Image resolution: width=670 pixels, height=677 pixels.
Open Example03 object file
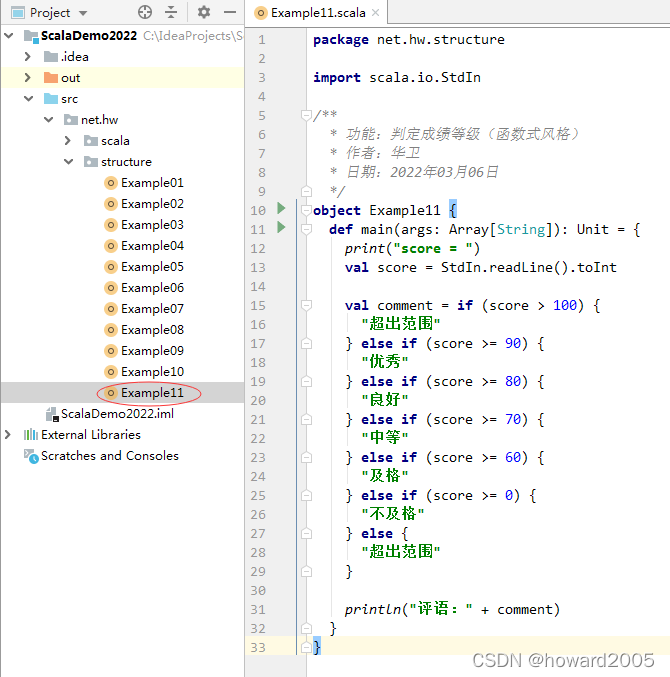(144, 225)
